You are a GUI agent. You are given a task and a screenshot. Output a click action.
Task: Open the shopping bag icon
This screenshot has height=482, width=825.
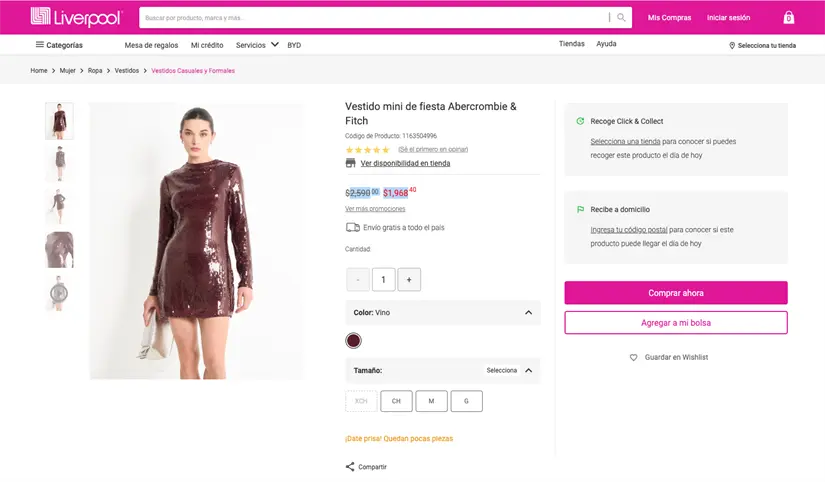[x=788, y=17]
